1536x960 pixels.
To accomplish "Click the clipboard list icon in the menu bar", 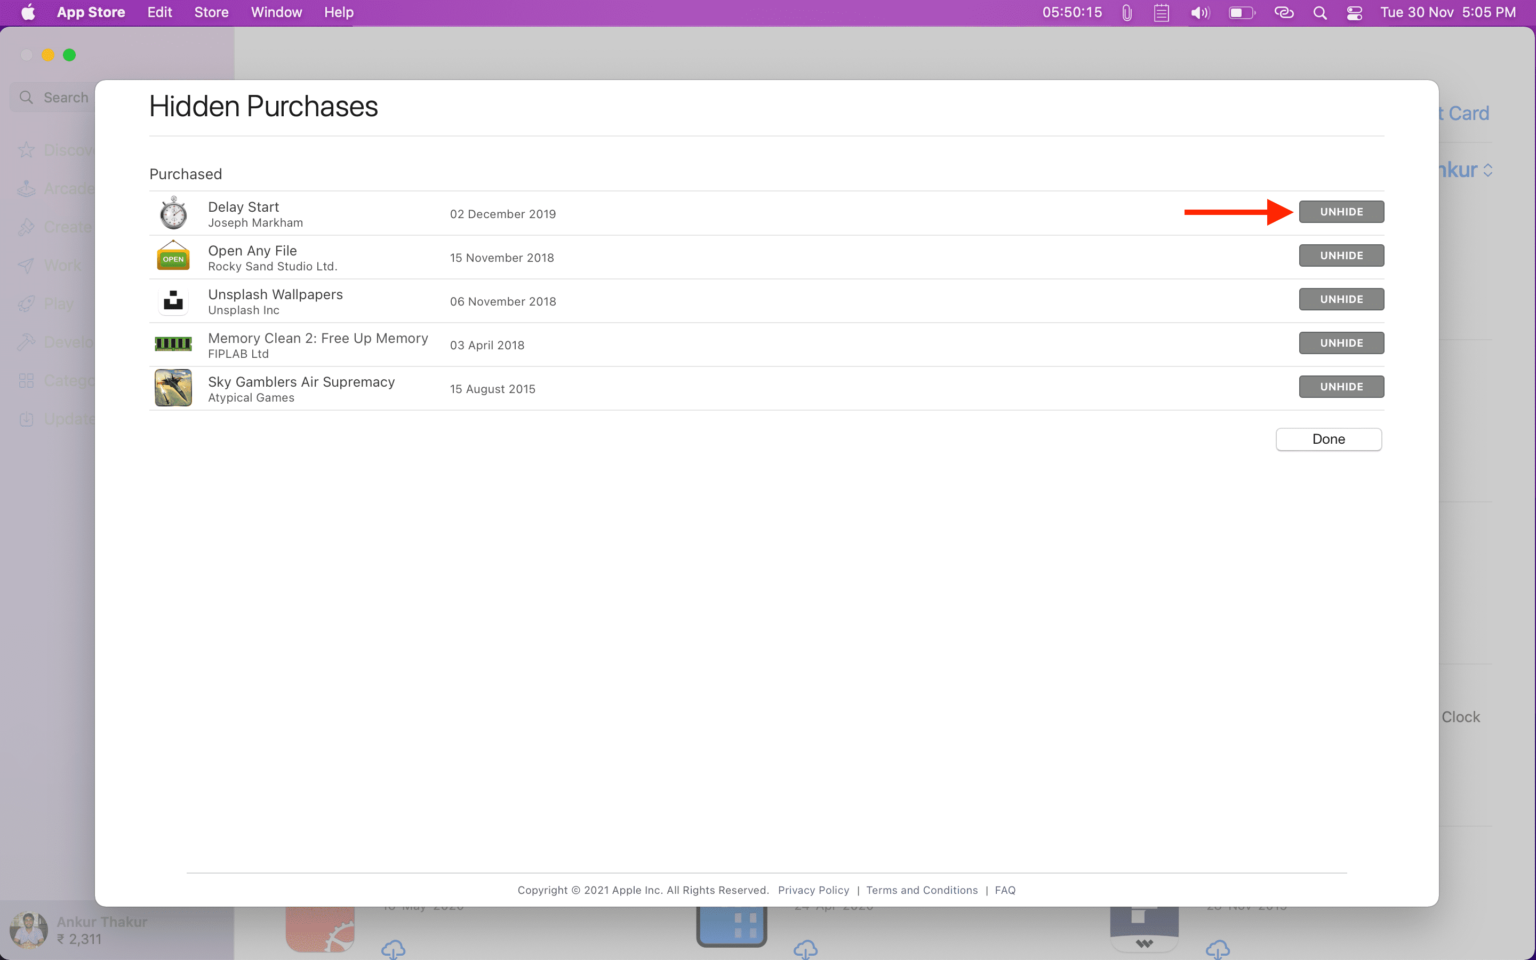I will pyautogui.click(x=1161, y=13).
